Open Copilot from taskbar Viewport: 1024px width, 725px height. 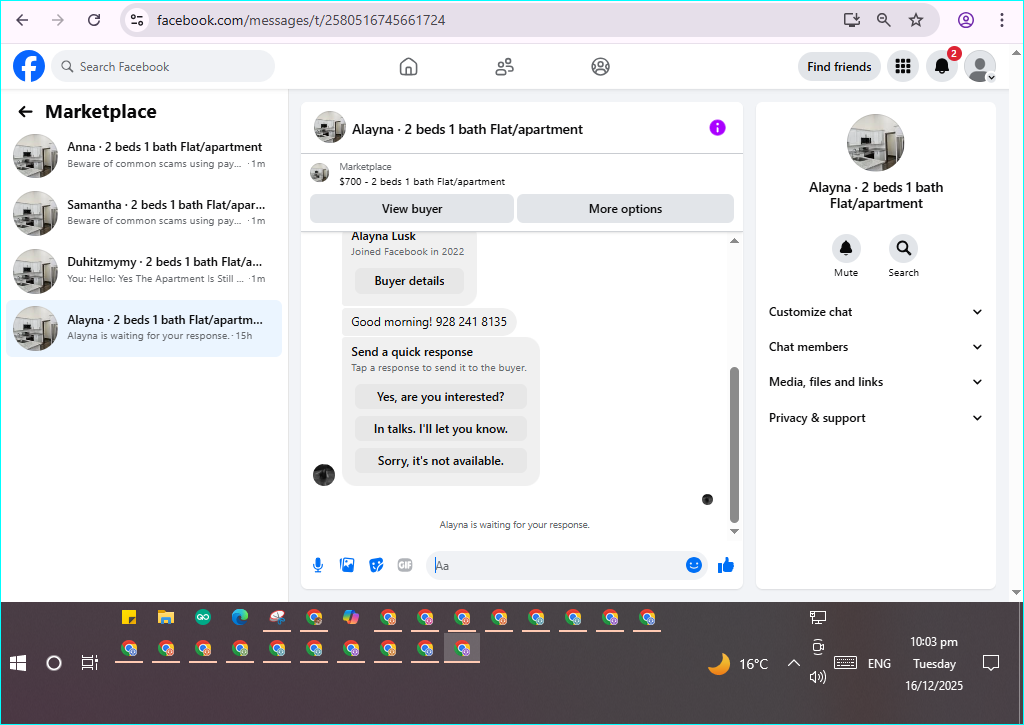point(351,617)
